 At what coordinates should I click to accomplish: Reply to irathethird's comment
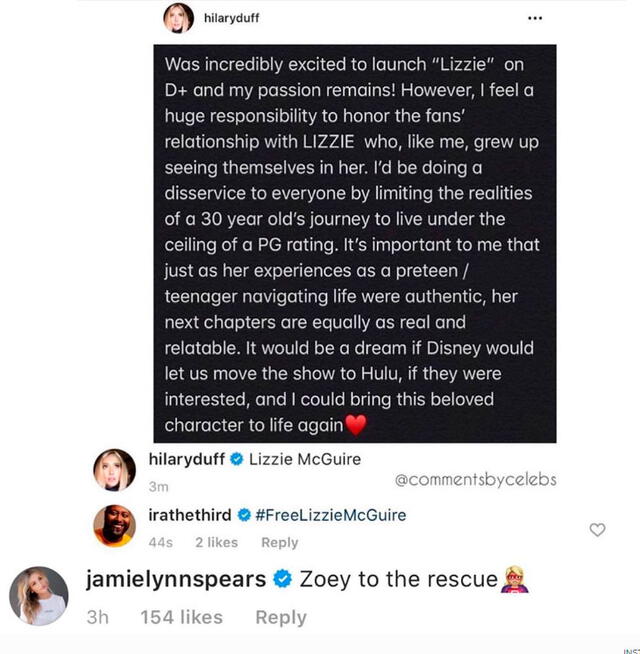(x=279, y=542)
